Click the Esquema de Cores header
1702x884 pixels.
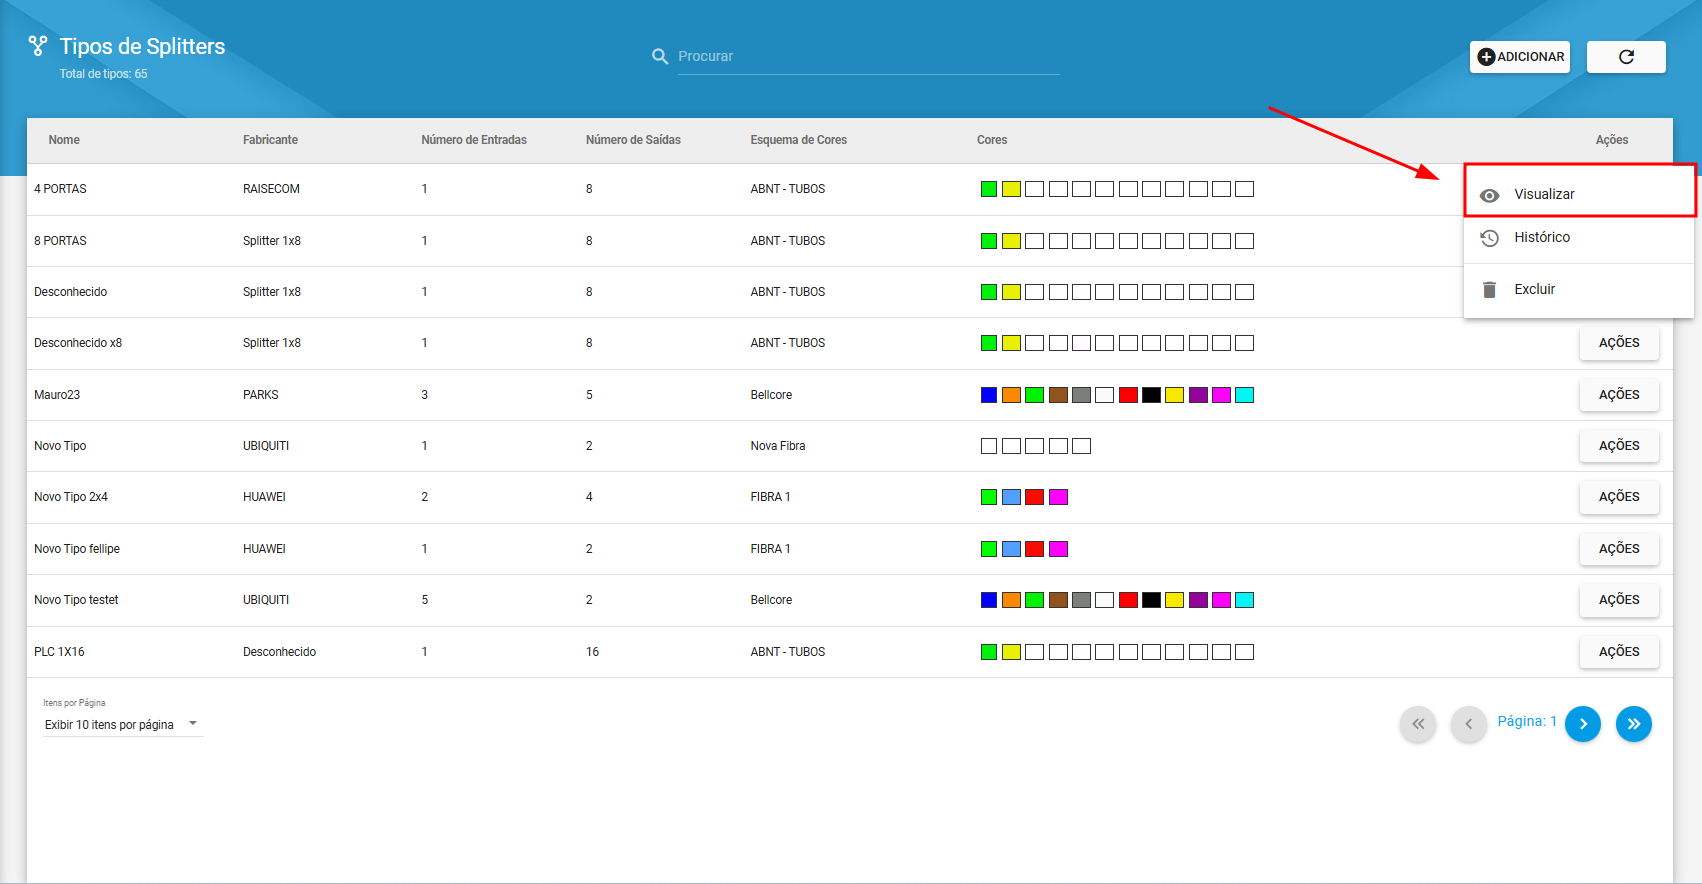click(x=798, y=140)
